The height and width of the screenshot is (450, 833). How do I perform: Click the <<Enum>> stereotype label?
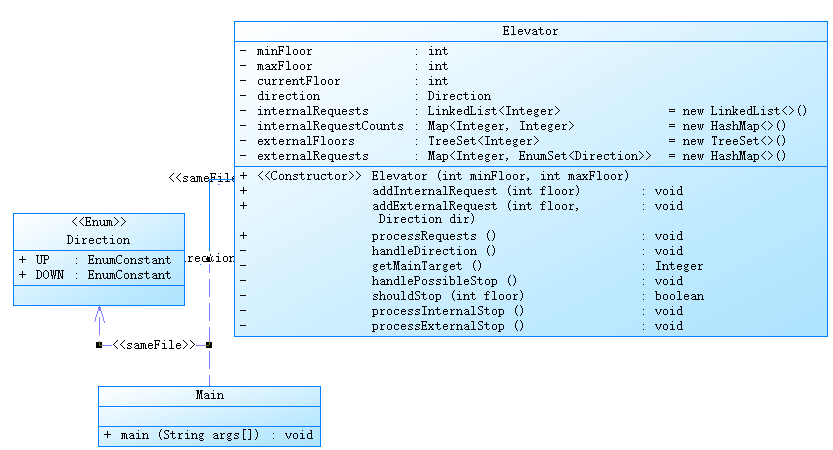click(x=99, y=222)
